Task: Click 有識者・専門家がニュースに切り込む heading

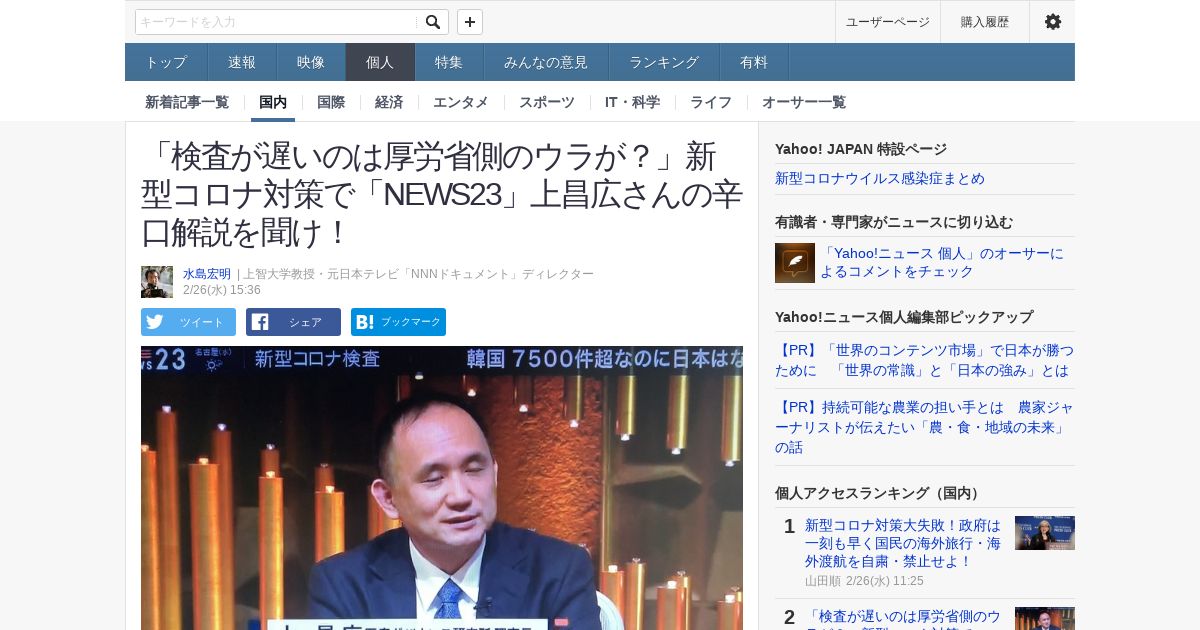Action: pyautogui.click(x=894, y=222)
